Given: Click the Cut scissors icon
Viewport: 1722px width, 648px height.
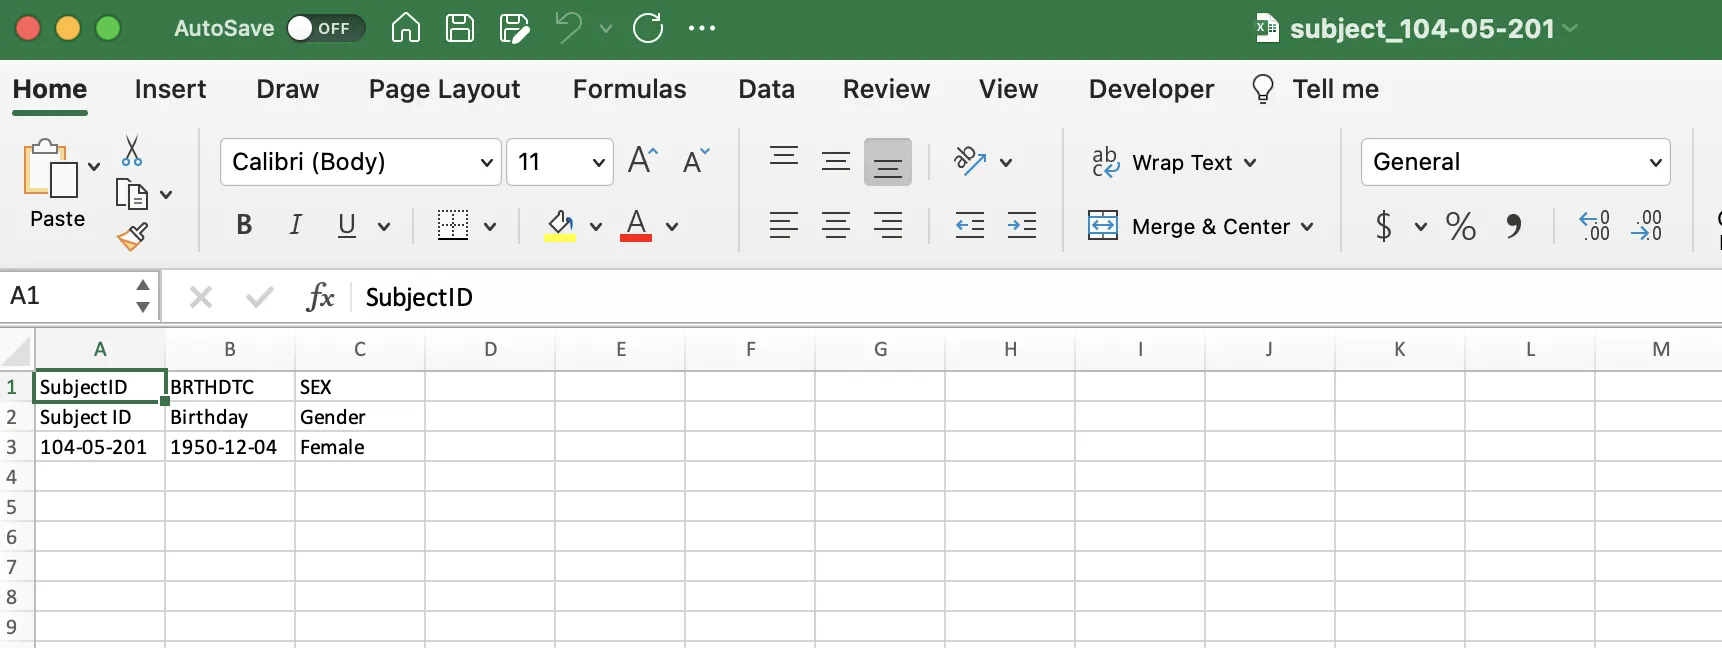Looking at the screenshot, I should [x=132, y=151].
